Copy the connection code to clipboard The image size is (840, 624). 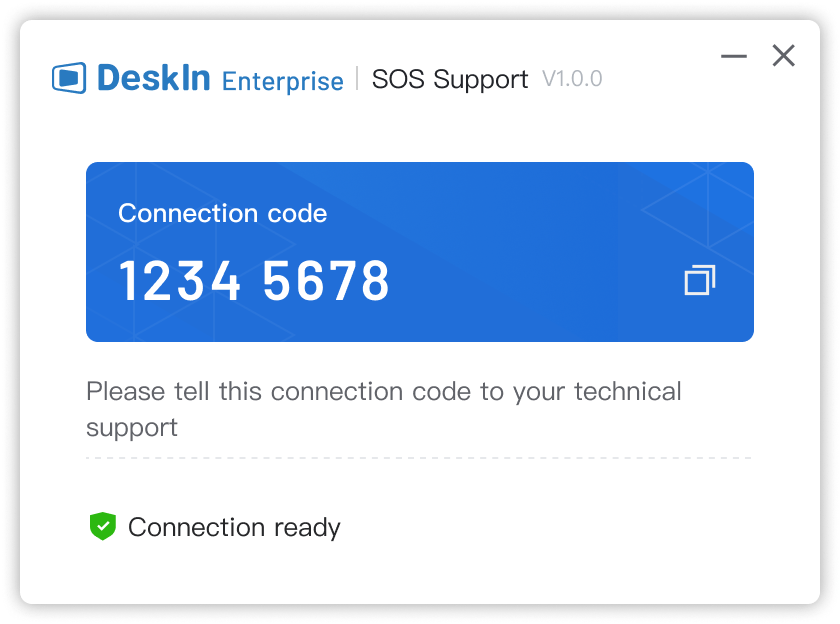click(x=700, y=281)
